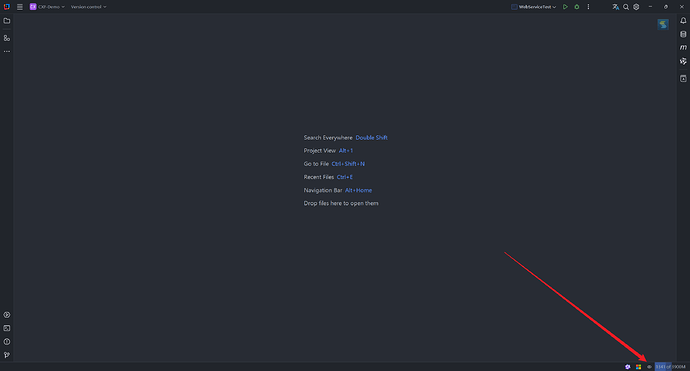Screen dimensions: 690x371
Task: Click the 'Search Everywhere' text
Action: click(x=328, y=138)
